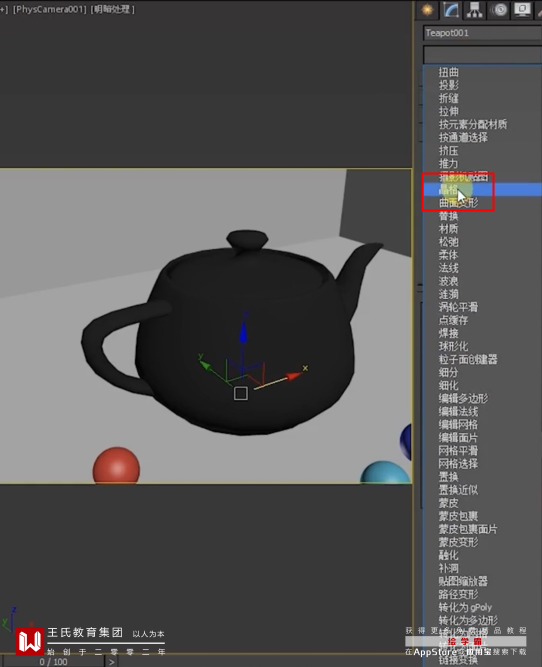Image resolution: width=542 pixels, height=667 pixels.
Task: Apply the 推力 modifier
Action: click(448, 163)
